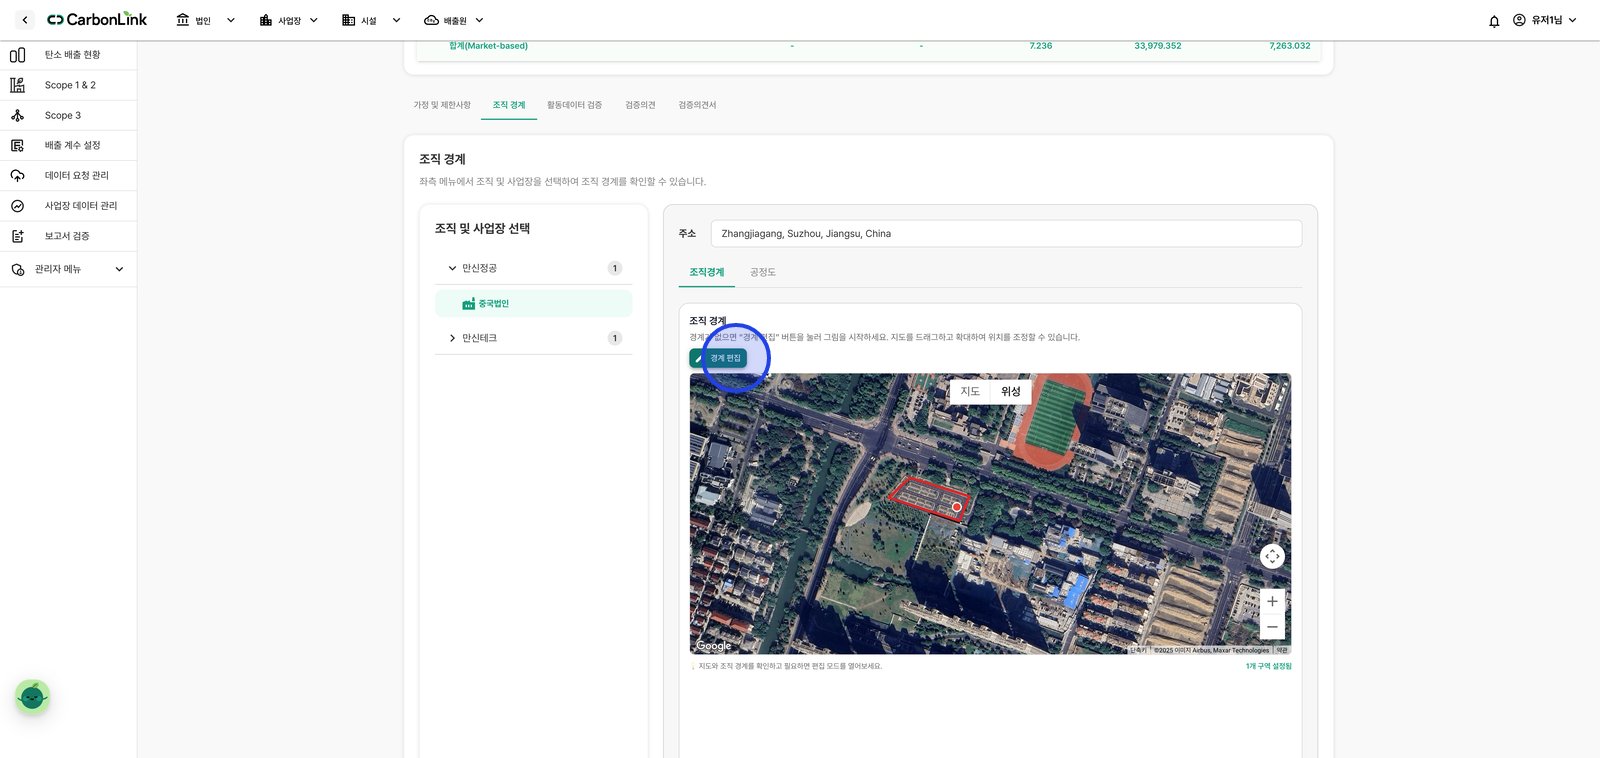Select the 공정도 tab
This screenshot has height=758, width=1600.
(763, 272)
